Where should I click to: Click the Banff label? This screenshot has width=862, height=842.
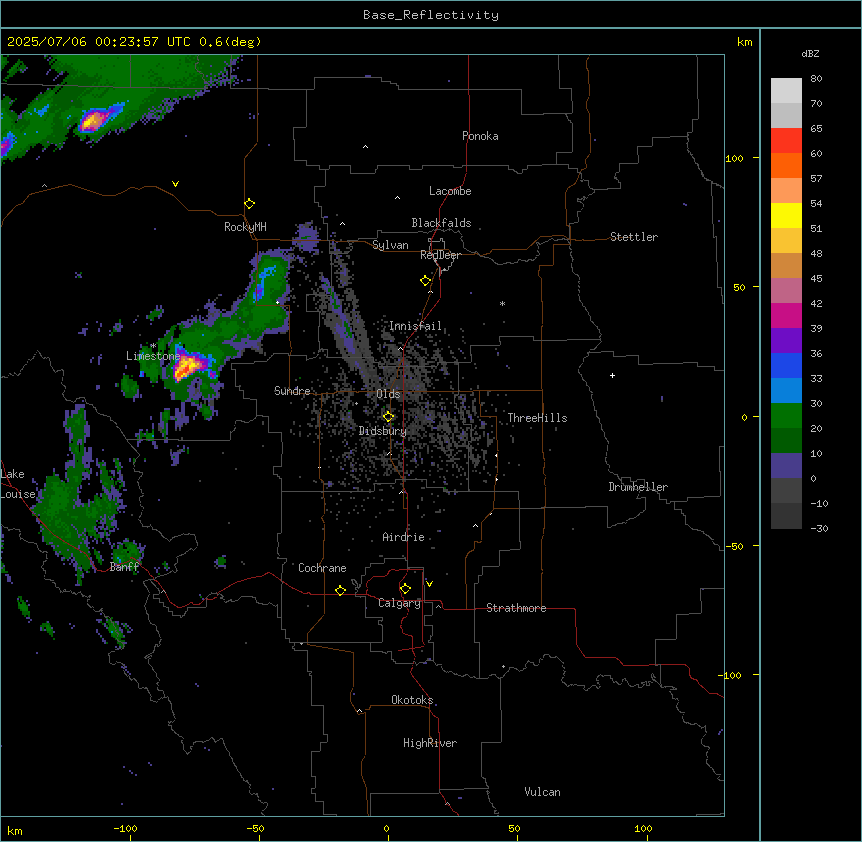124,567
